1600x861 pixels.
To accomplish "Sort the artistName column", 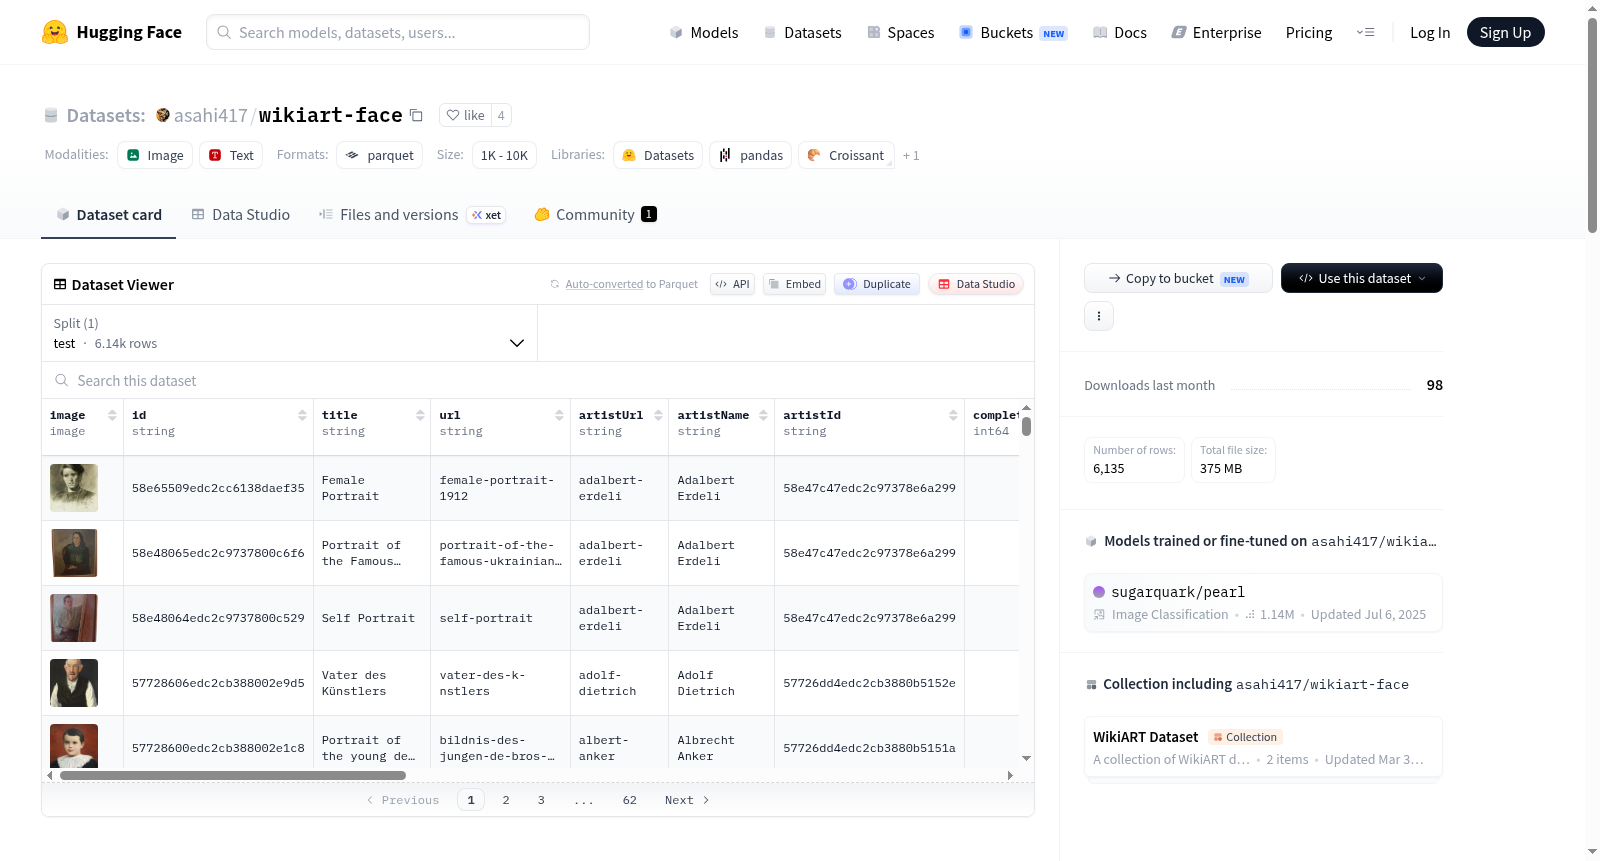I will click(763, 415).
